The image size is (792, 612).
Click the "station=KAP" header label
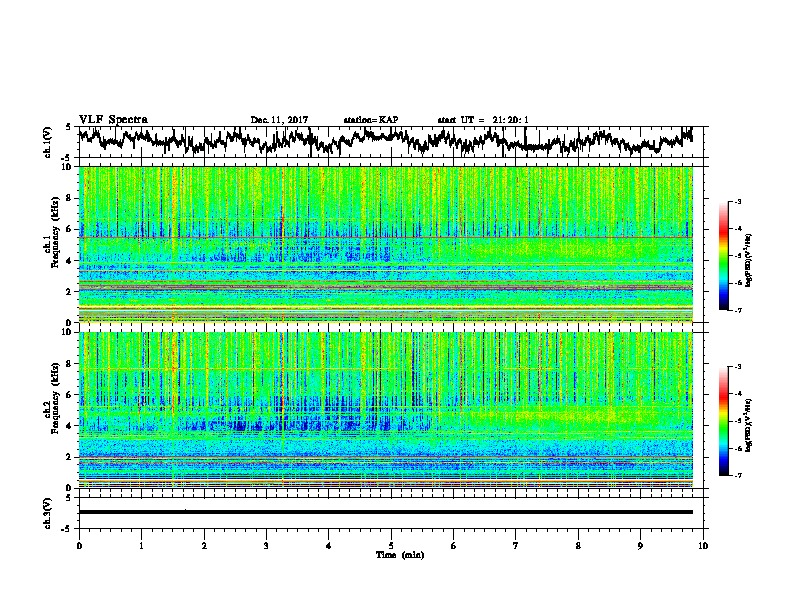[371, 120]
